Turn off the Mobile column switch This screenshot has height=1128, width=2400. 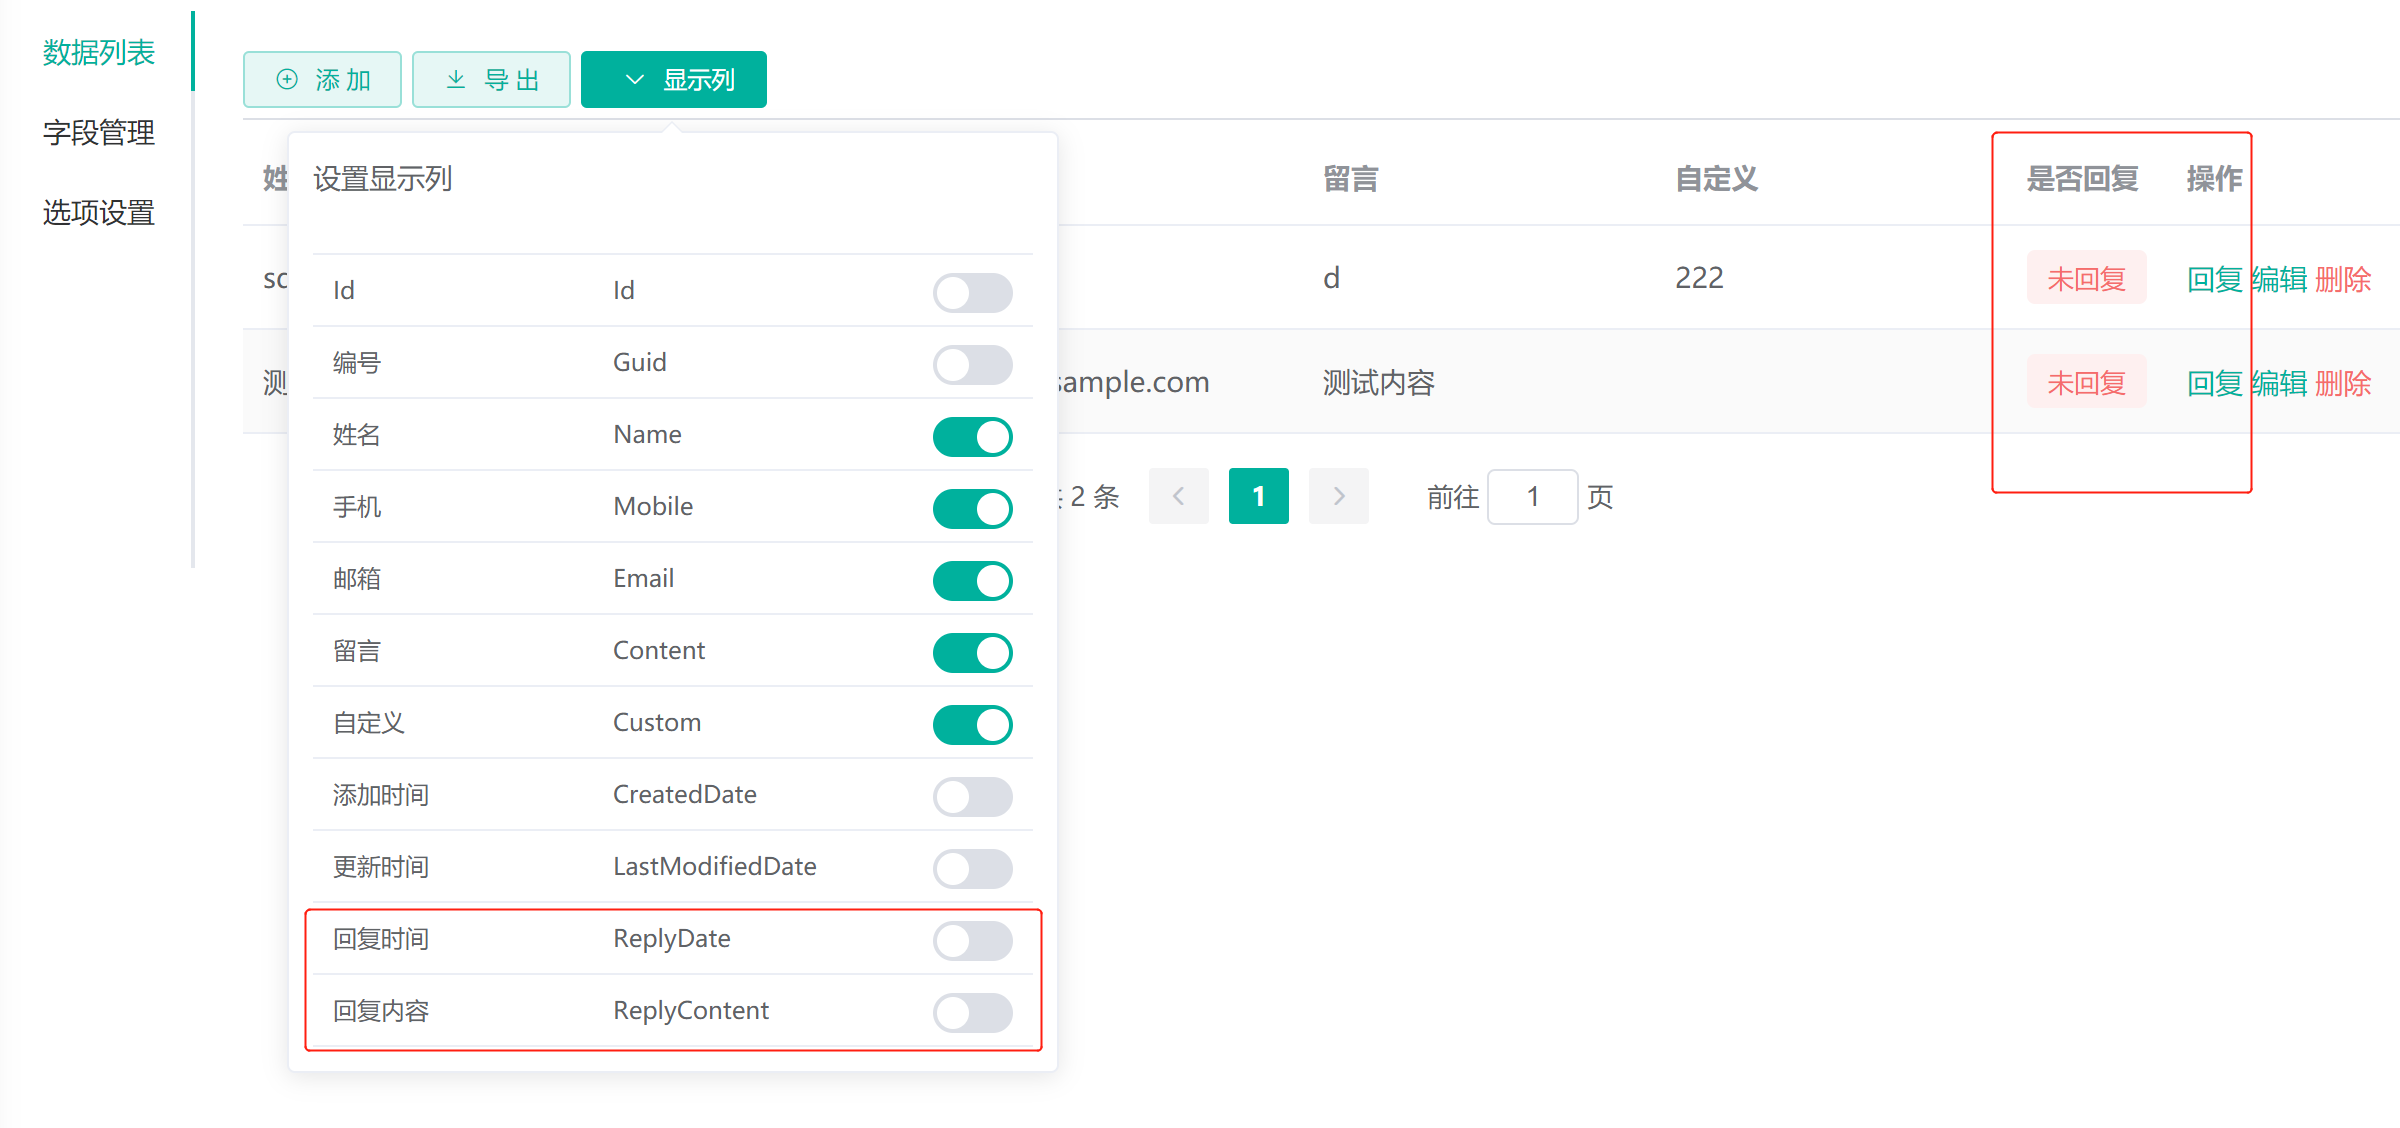click(972, 509)
